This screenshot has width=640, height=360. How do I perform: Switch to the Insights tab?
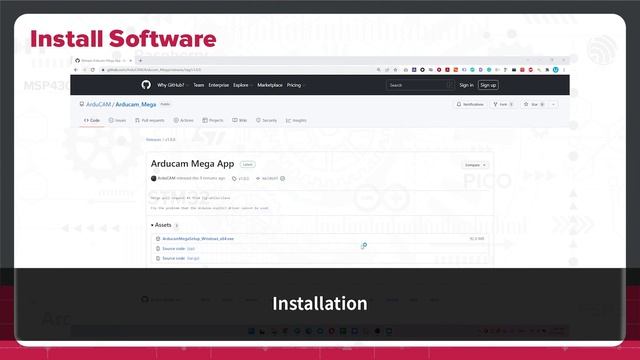(296, 120)
